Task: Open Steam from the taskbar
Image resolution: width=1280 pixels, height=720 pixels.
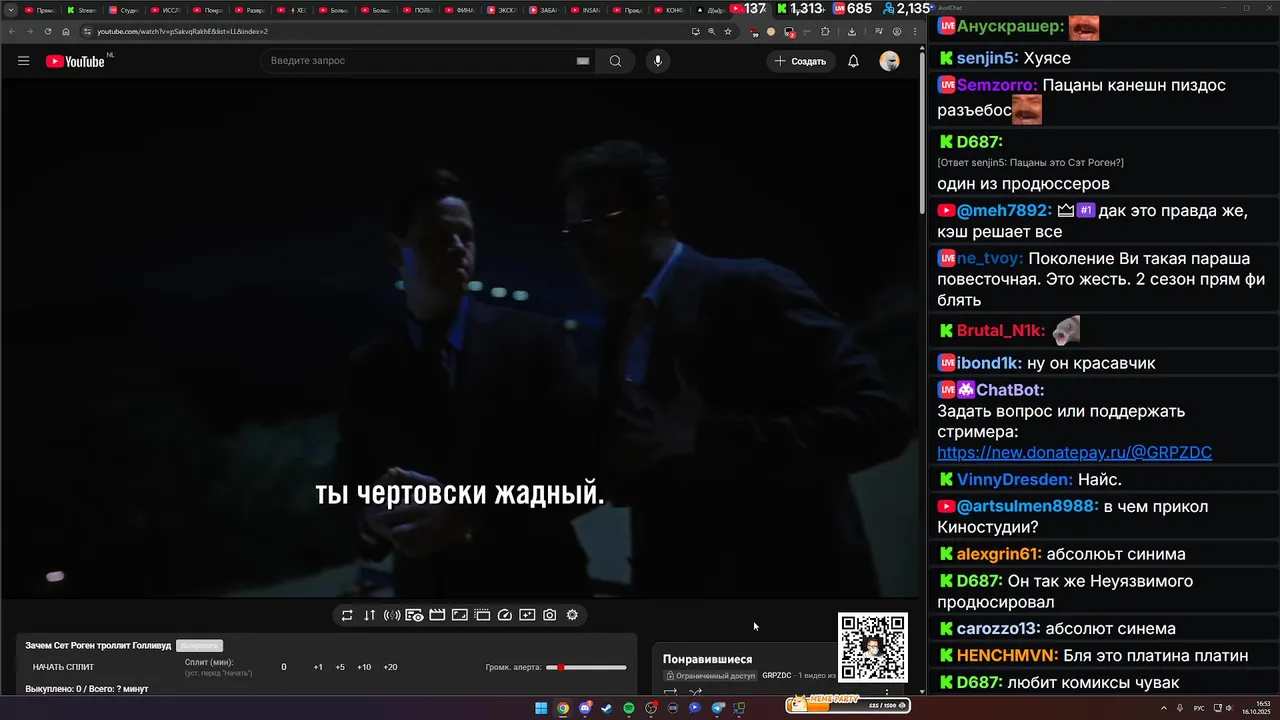Action: [607, 708]
